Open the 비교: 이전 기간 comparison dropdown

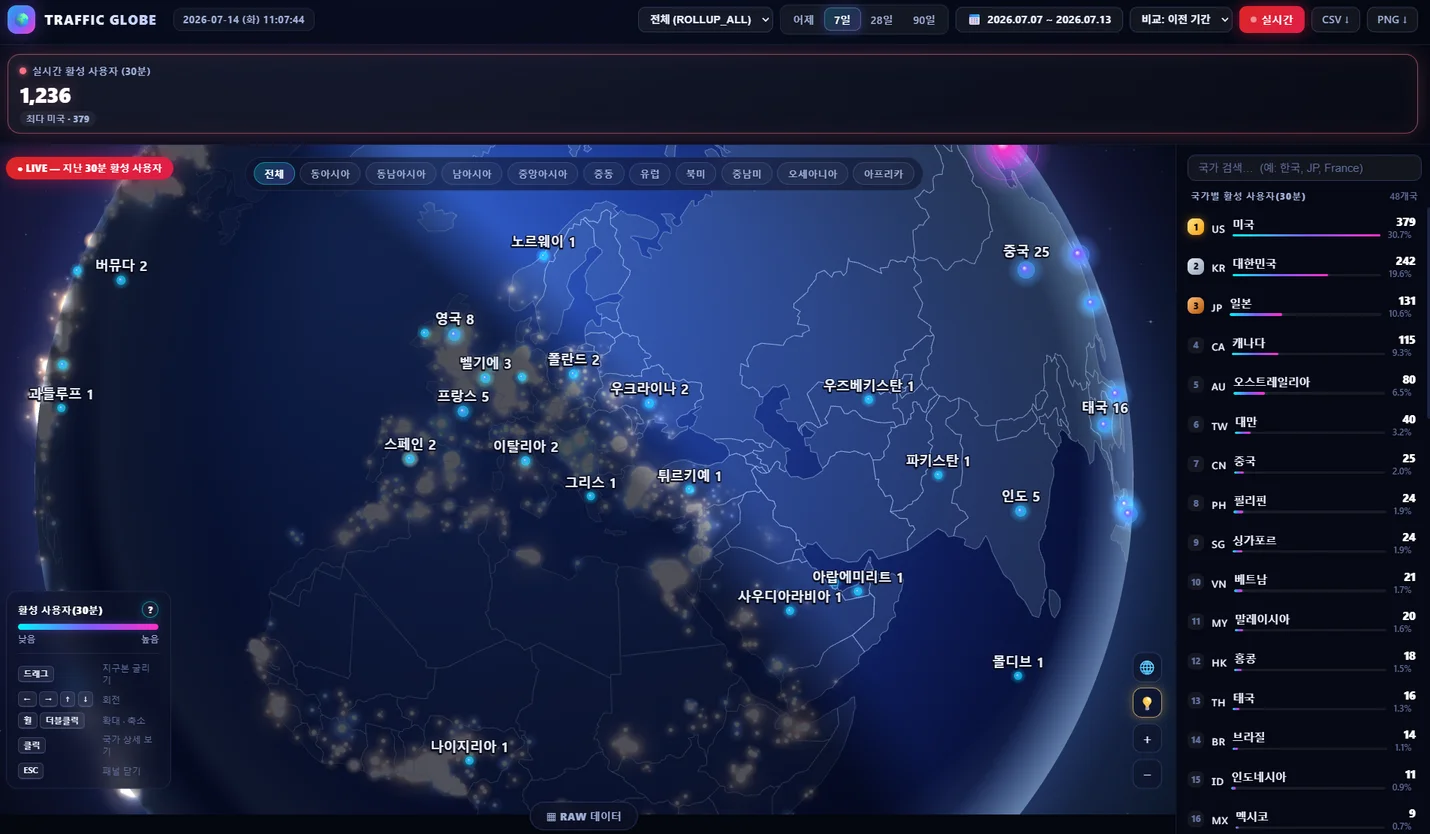tap(1181, 20)
